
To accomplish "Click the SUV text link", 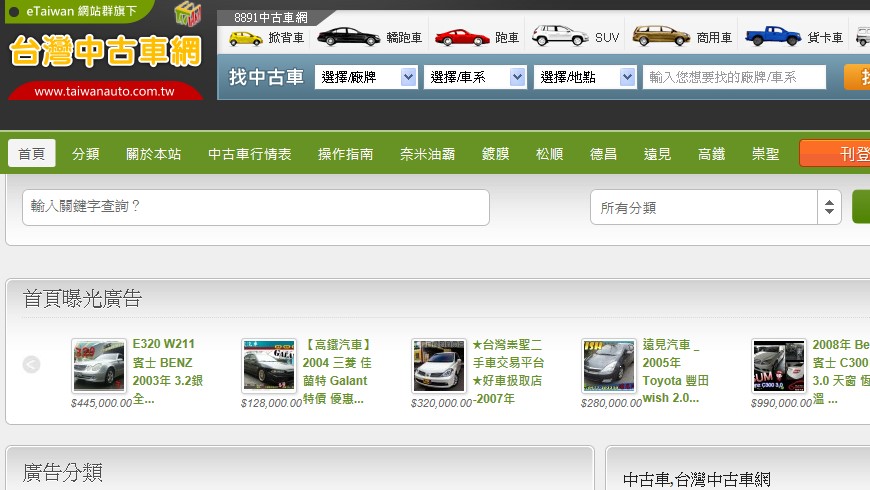I will pos(607,38).
